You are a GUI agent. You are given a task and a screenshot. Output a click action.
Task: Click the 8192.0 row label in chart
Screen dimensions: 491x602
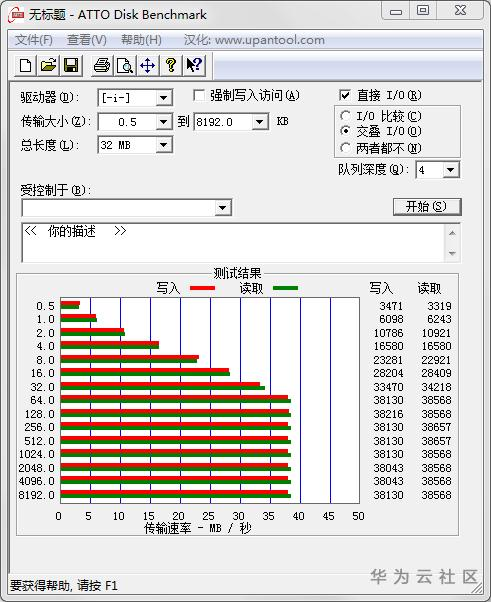[x=36, y=495]
